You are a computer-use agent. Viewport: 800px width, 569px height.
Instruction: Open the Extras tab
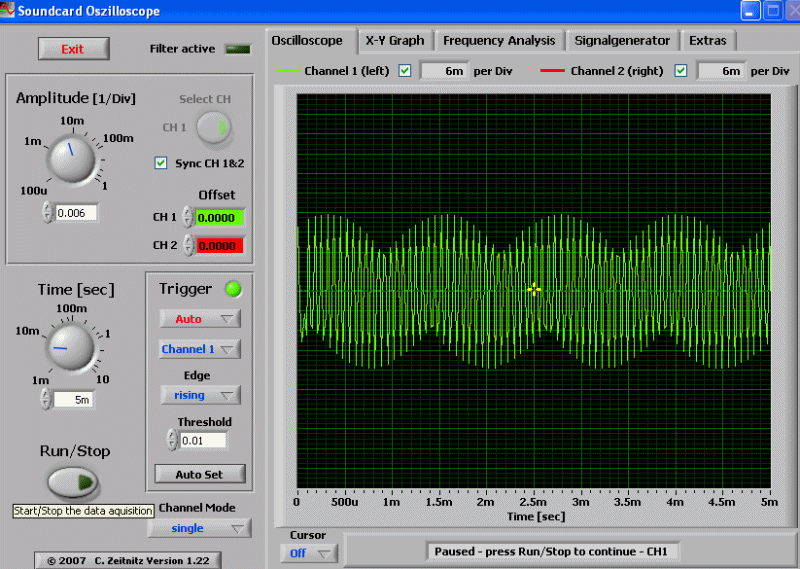tap(708, 40)
